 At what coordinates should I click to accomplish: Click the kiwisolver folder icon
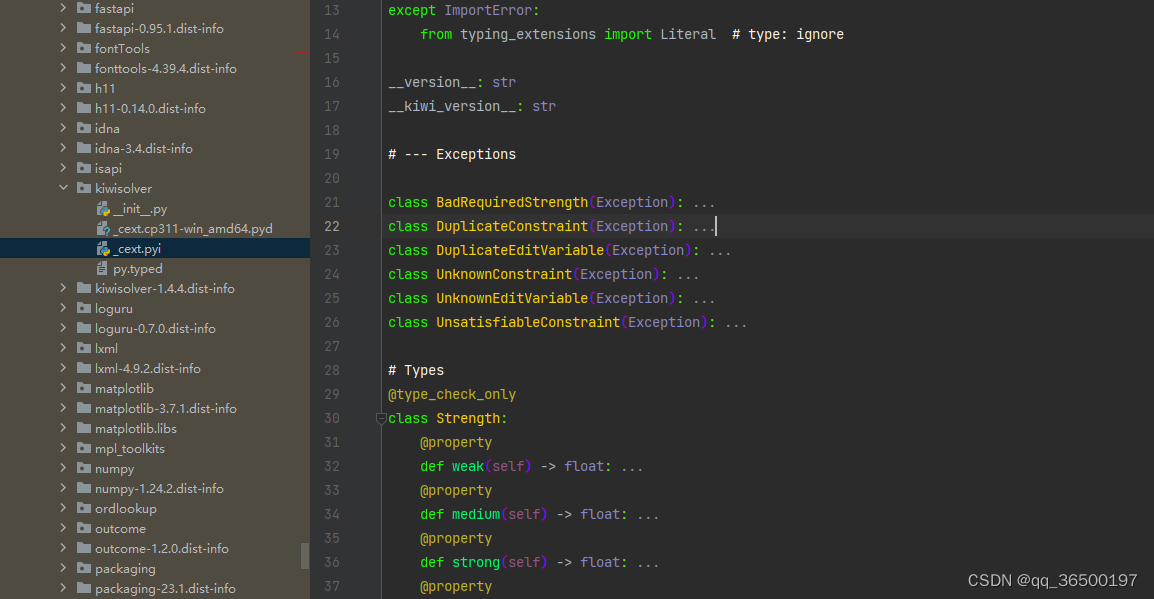84,188
